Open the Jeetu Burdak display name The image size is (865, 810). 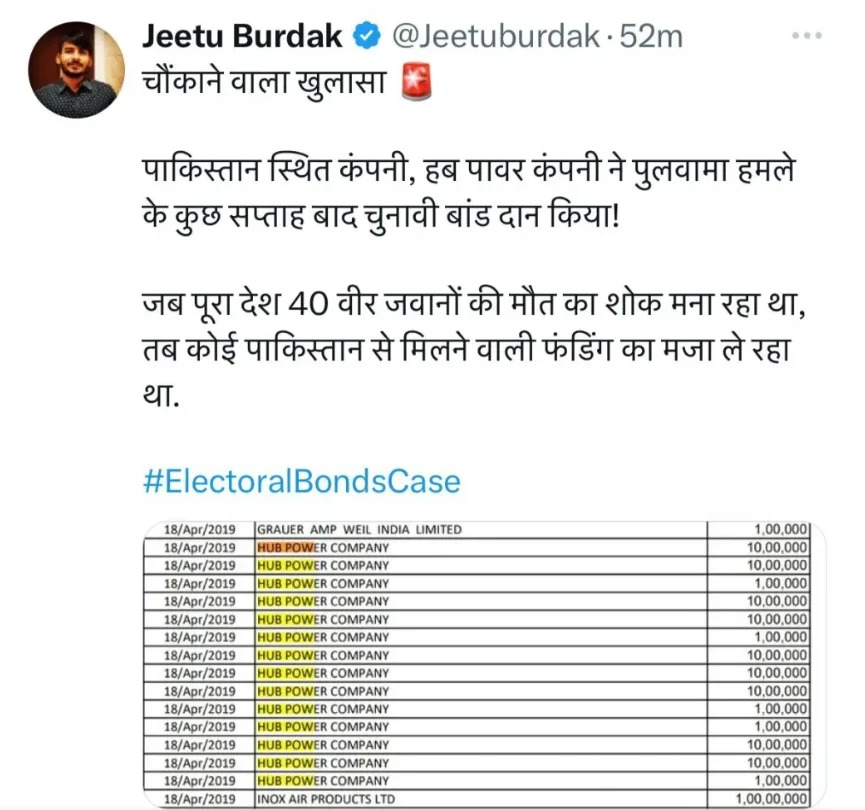point(242,36)
